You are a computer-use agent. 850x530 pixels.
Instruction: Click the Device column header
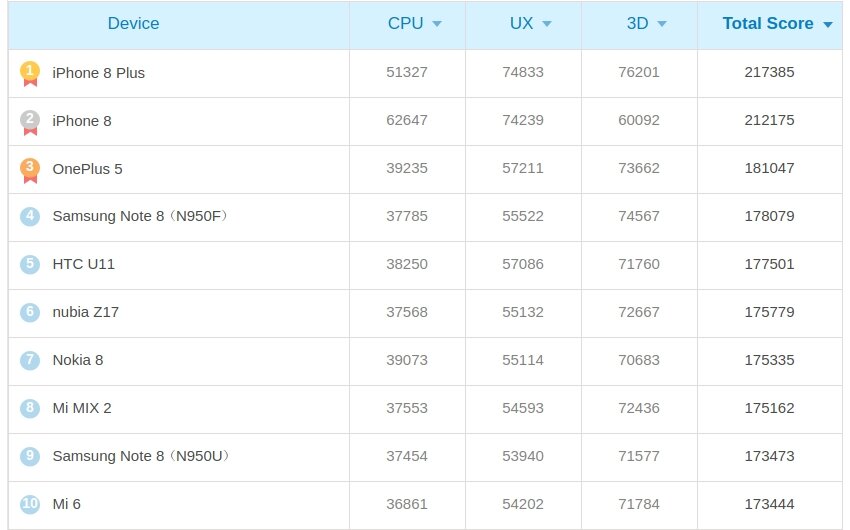coord(133,23)
